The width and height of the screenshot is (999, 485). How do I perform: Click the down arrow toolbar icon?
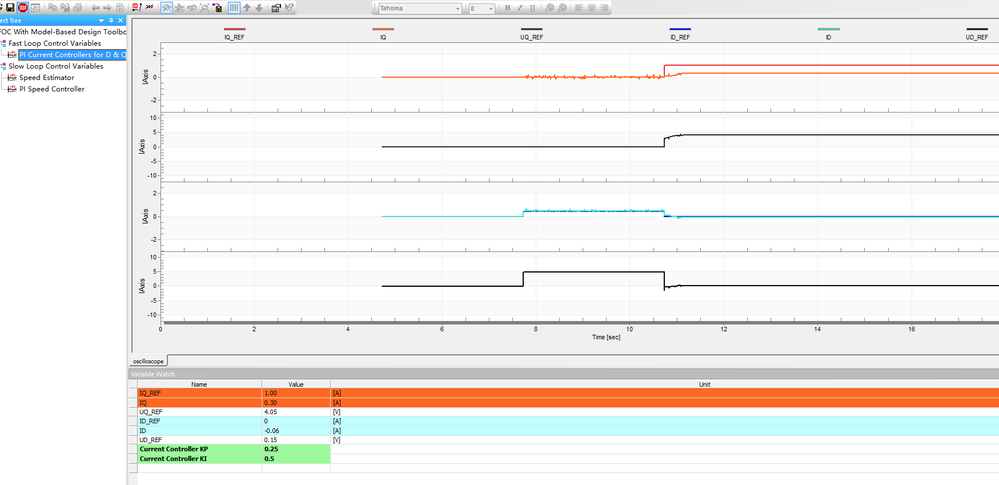click(x=259, y=8)
